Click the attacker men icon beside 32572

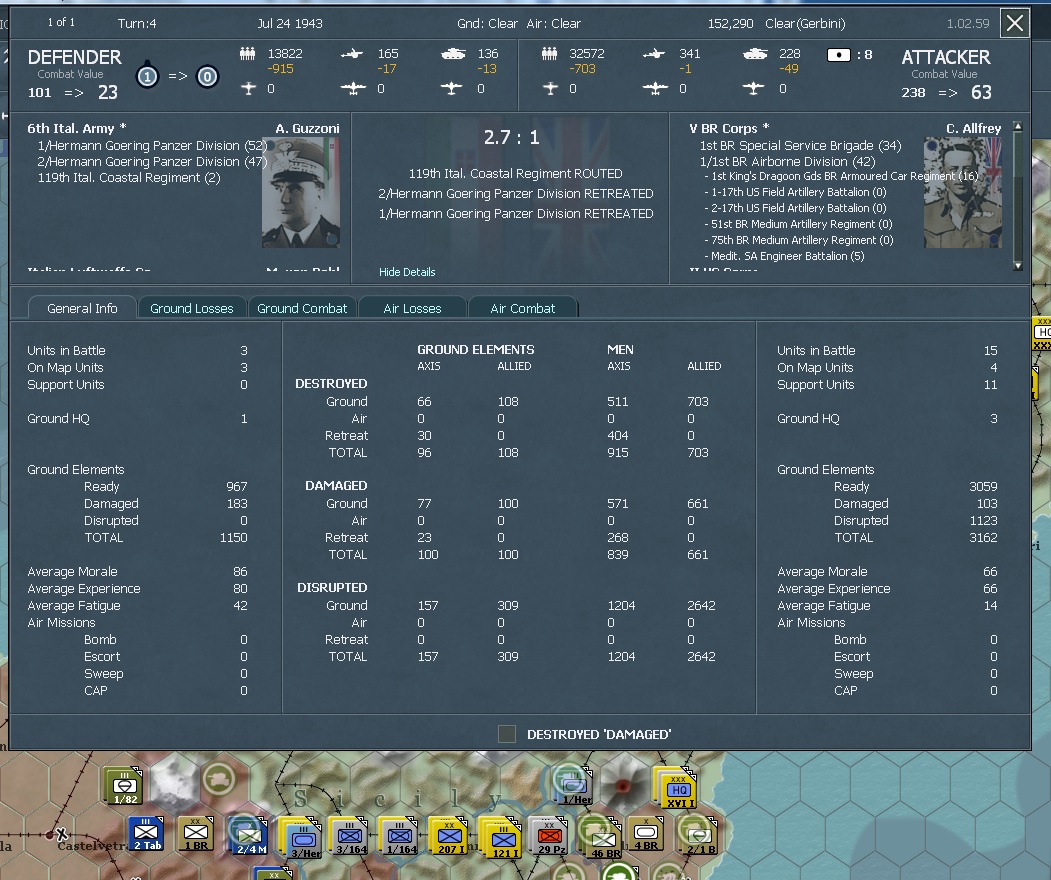click(550, 54)
